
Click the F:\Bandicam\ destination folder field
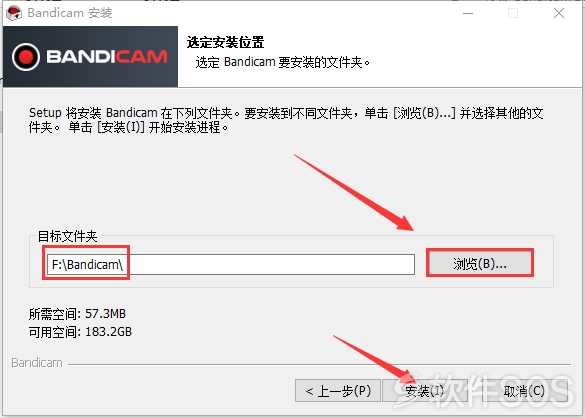click(231, 265)
